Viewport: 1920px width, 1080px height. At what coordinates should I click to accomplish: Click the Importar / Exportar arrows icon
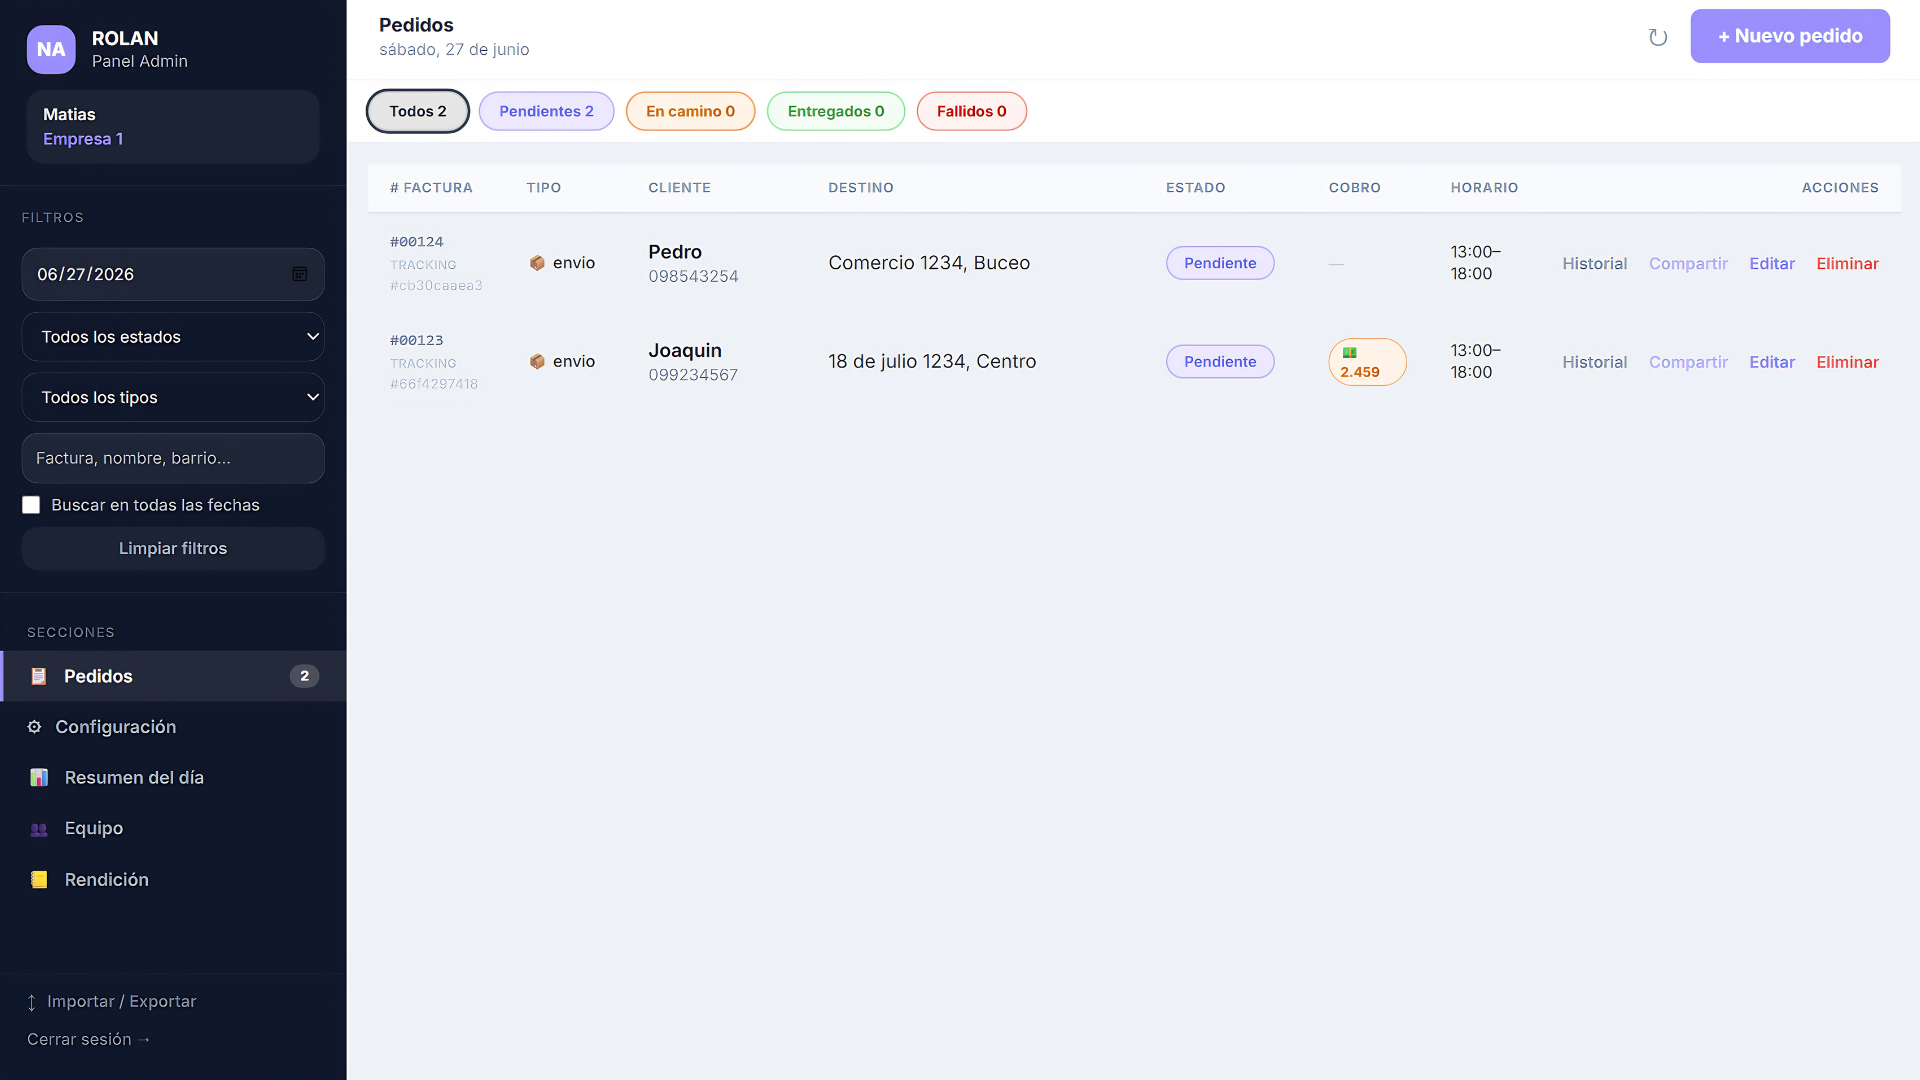pos(31,1002)
